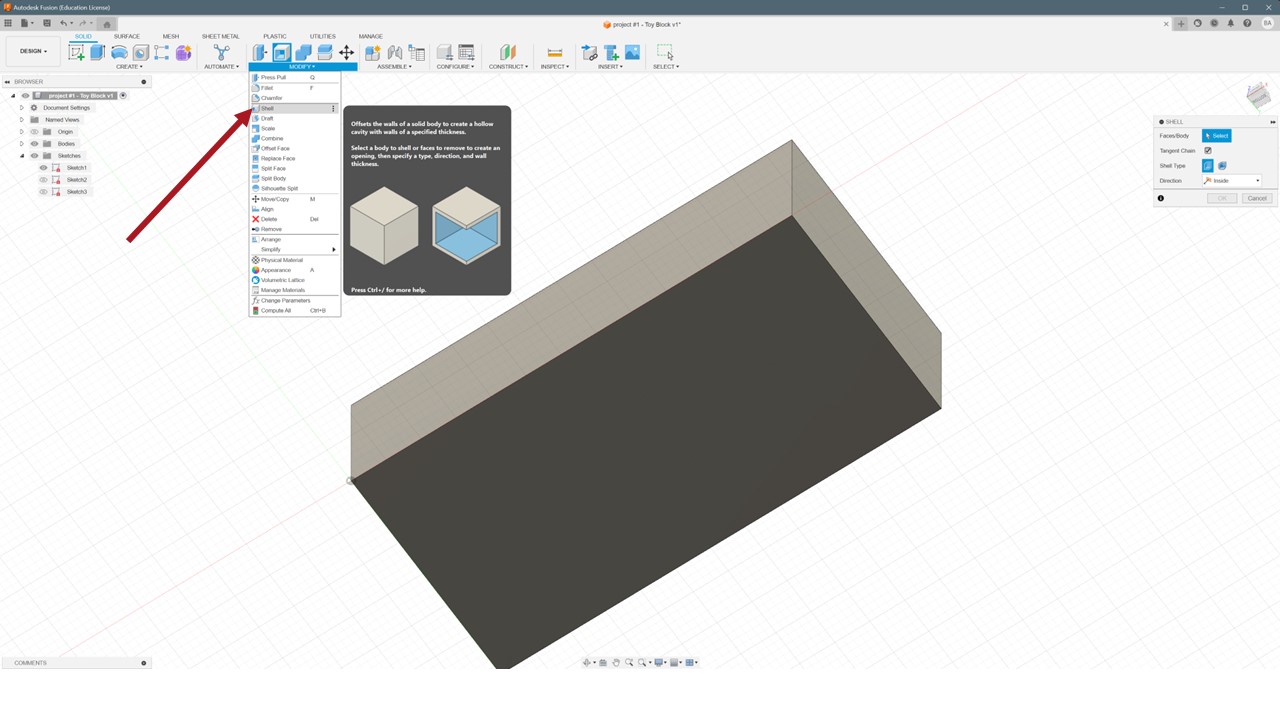Screen dimensions: 1280x720
Task: Switch to the Plastic tab
Action: coord(275,36)
